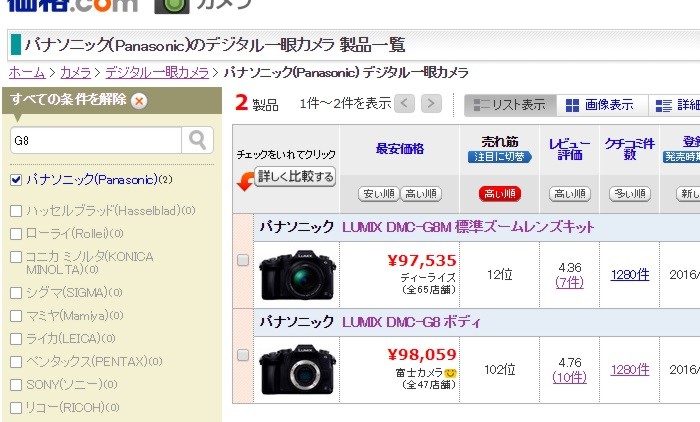Screen dimensions: 700x422
Task: Click 詳しく比較する button
Action: click(295, 176)
